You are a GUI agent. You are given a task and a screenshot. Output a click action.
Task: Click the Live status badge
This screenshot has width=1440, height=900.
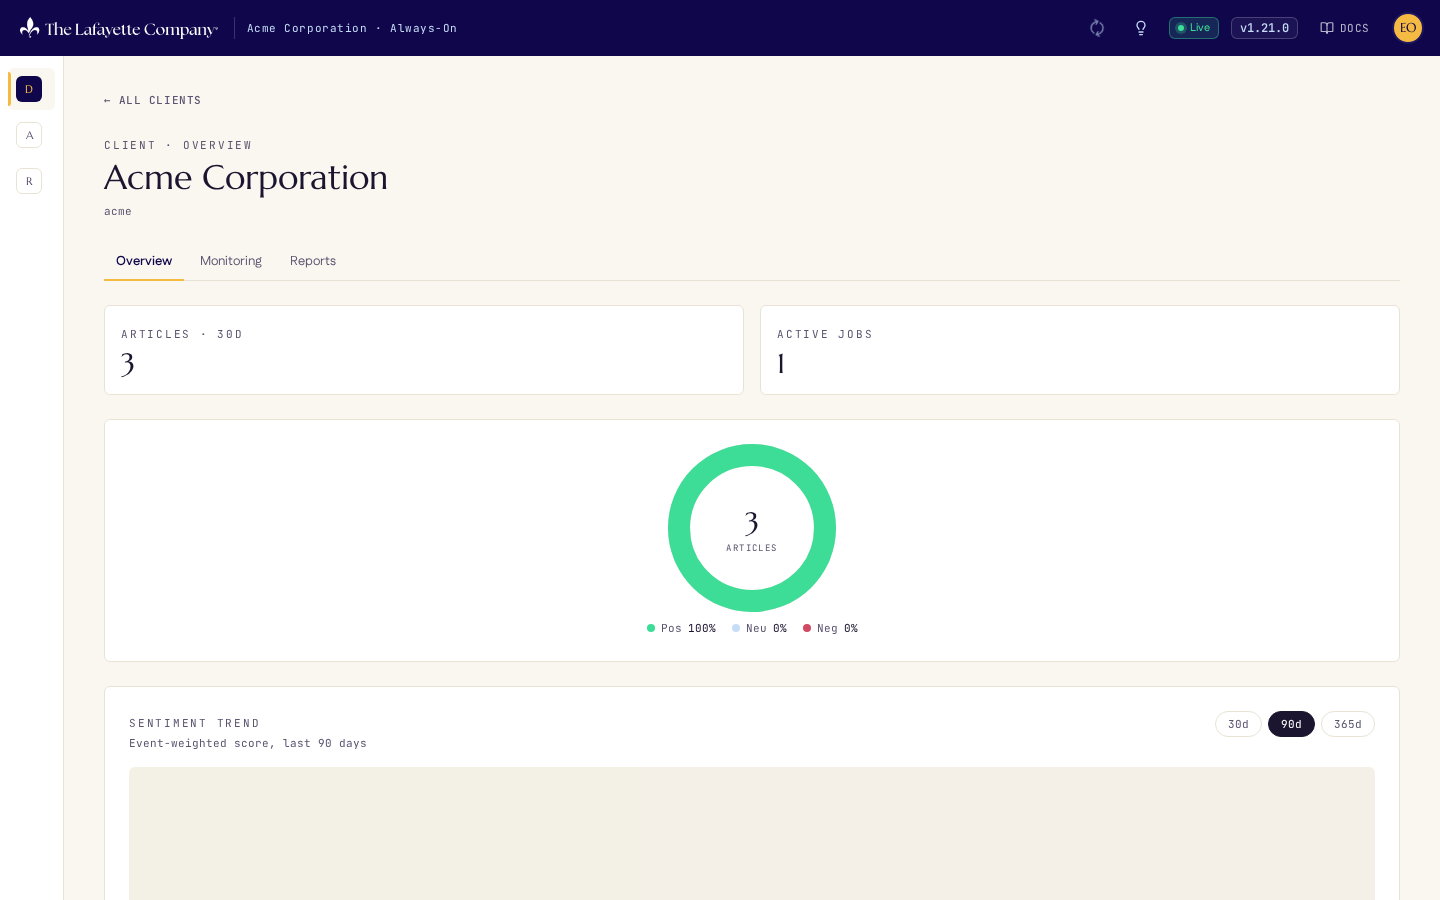point(1194,28)
